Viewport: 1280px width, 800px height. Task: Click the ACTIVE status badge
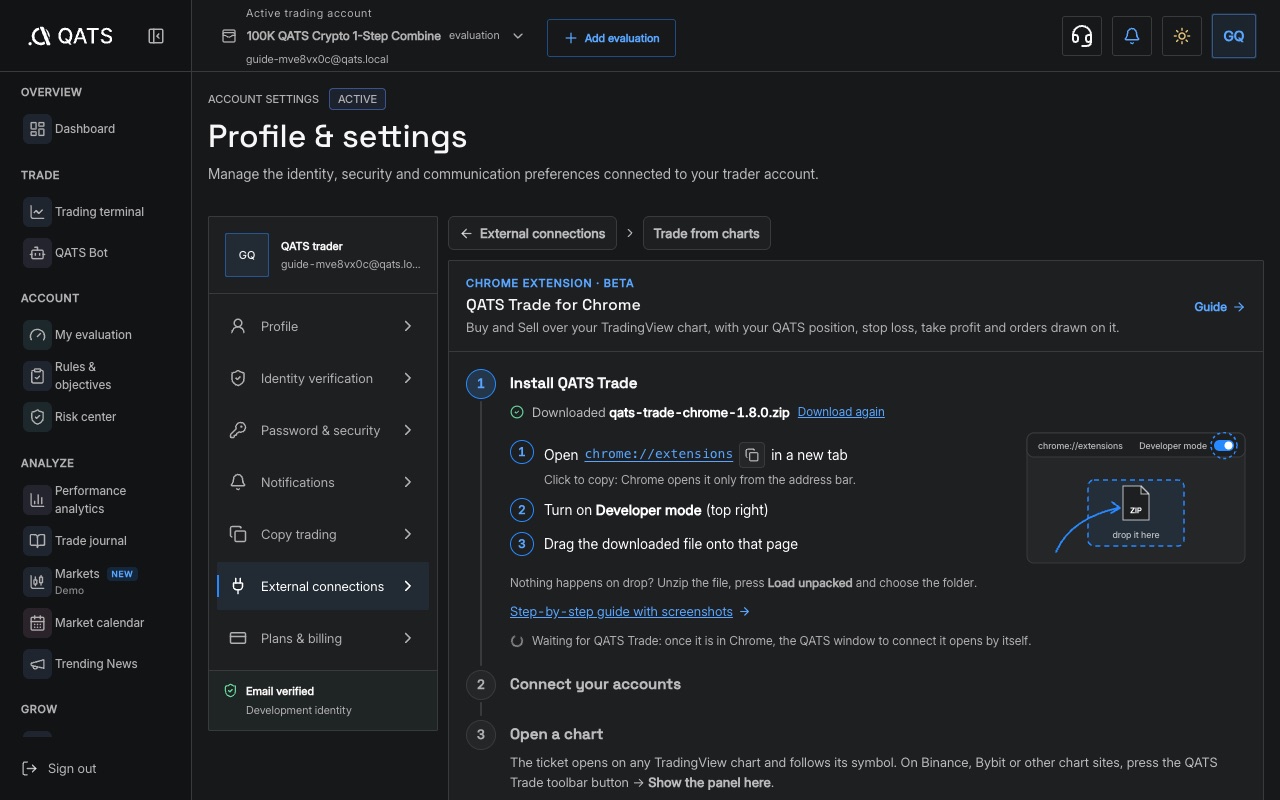coord(357,99)
